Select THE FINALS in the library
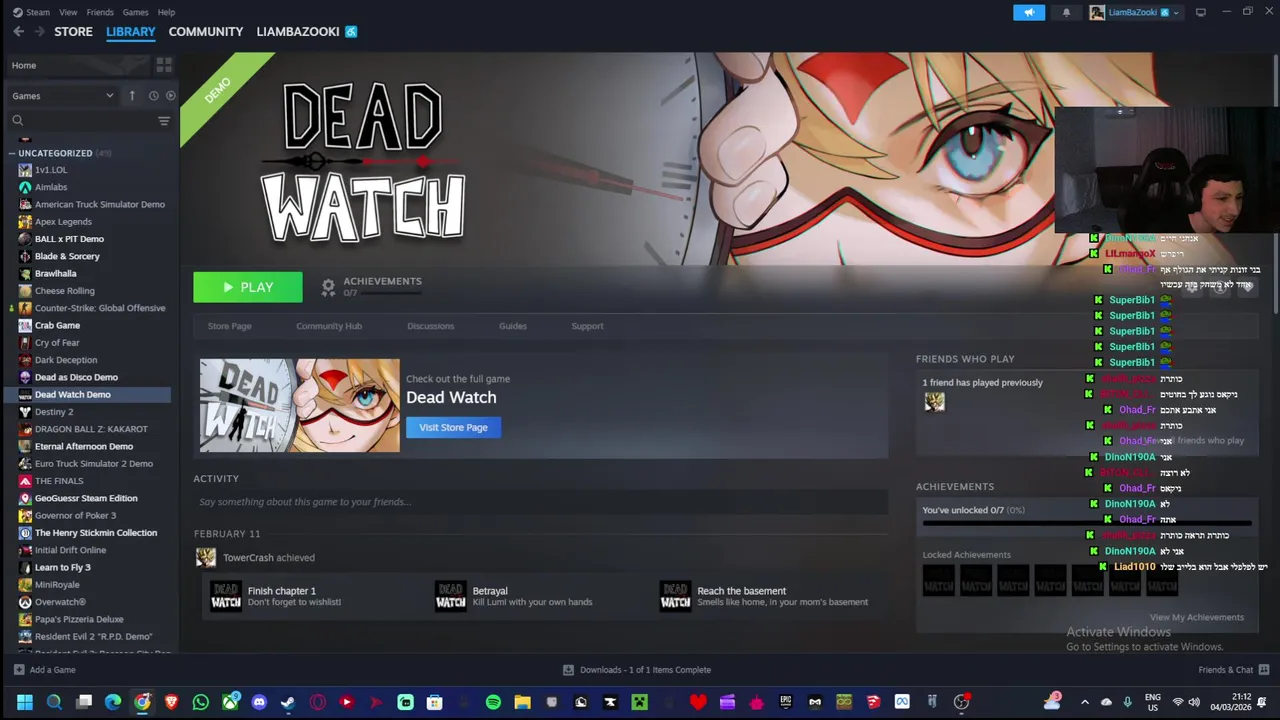Image resolution: width=1280 pixels, height=720 pixels. (59, 481)
